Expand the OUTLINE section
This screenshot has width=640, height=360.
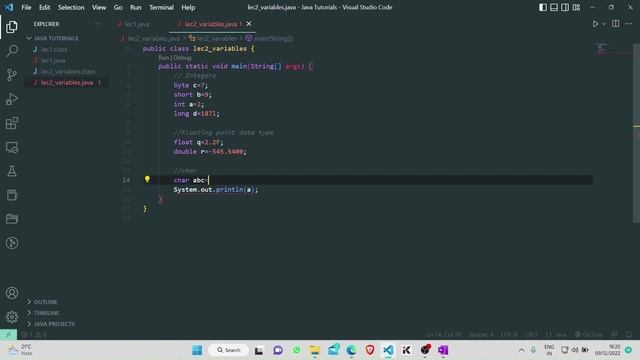point(45,302)
